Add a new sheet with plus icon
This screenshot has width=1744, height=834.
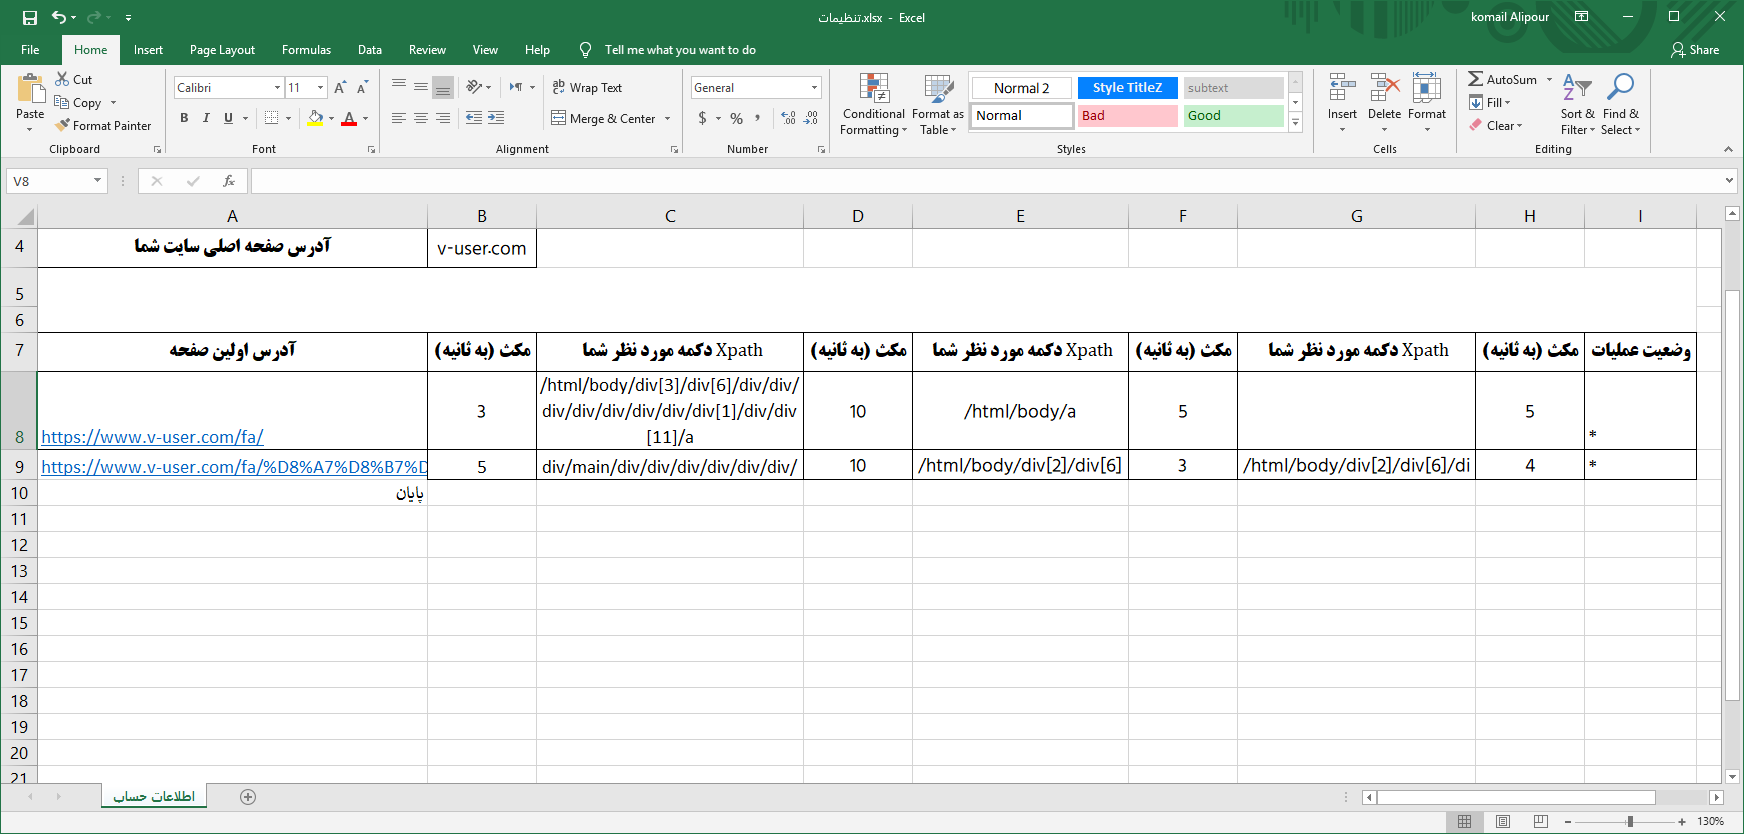pos(248,797)
